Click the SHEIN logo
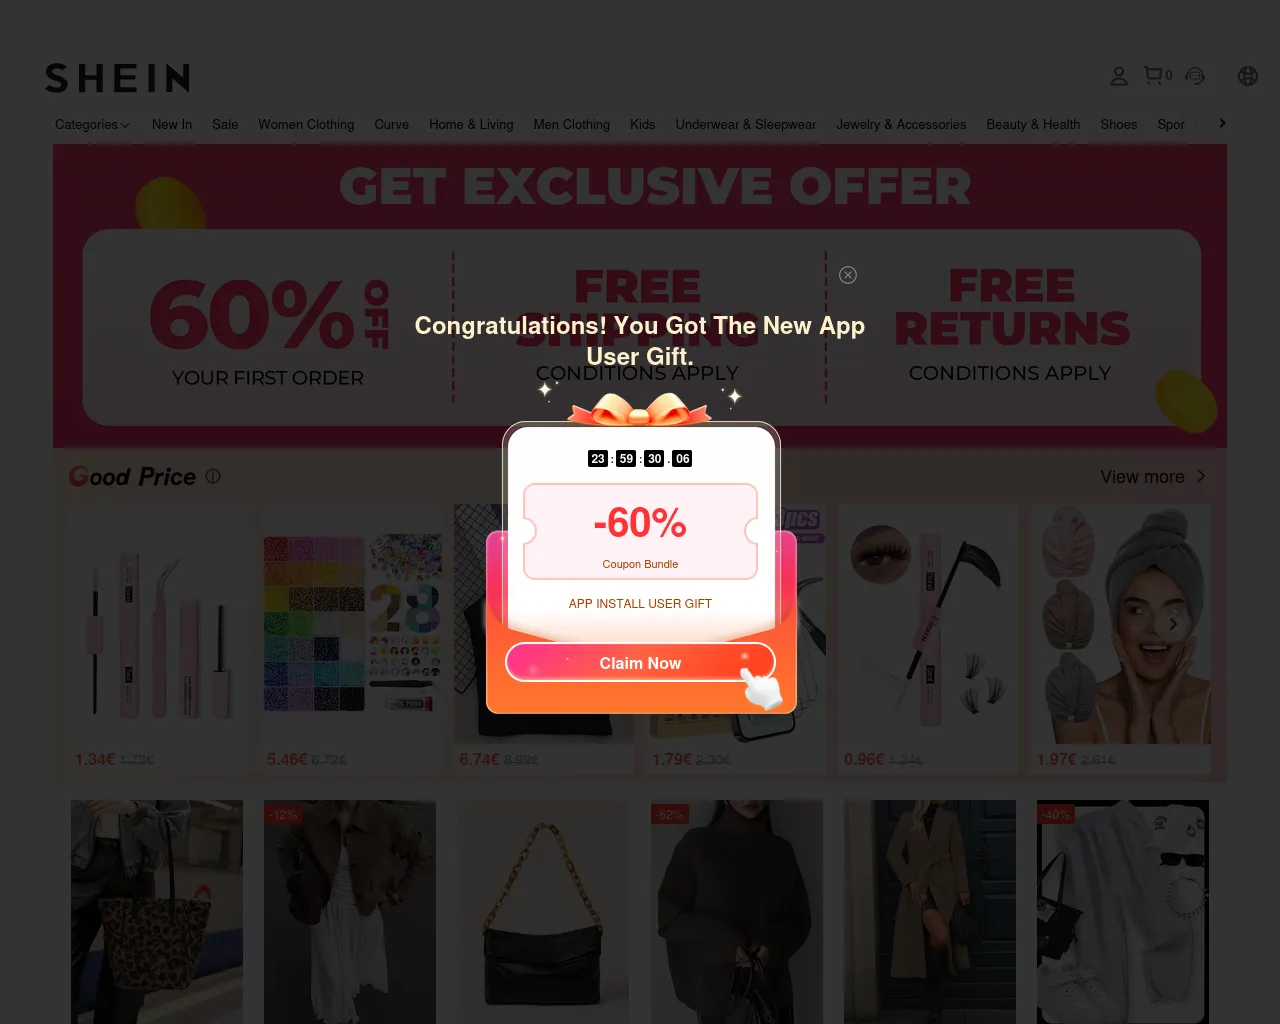1280x1024 pixels. tap(118, 78)
